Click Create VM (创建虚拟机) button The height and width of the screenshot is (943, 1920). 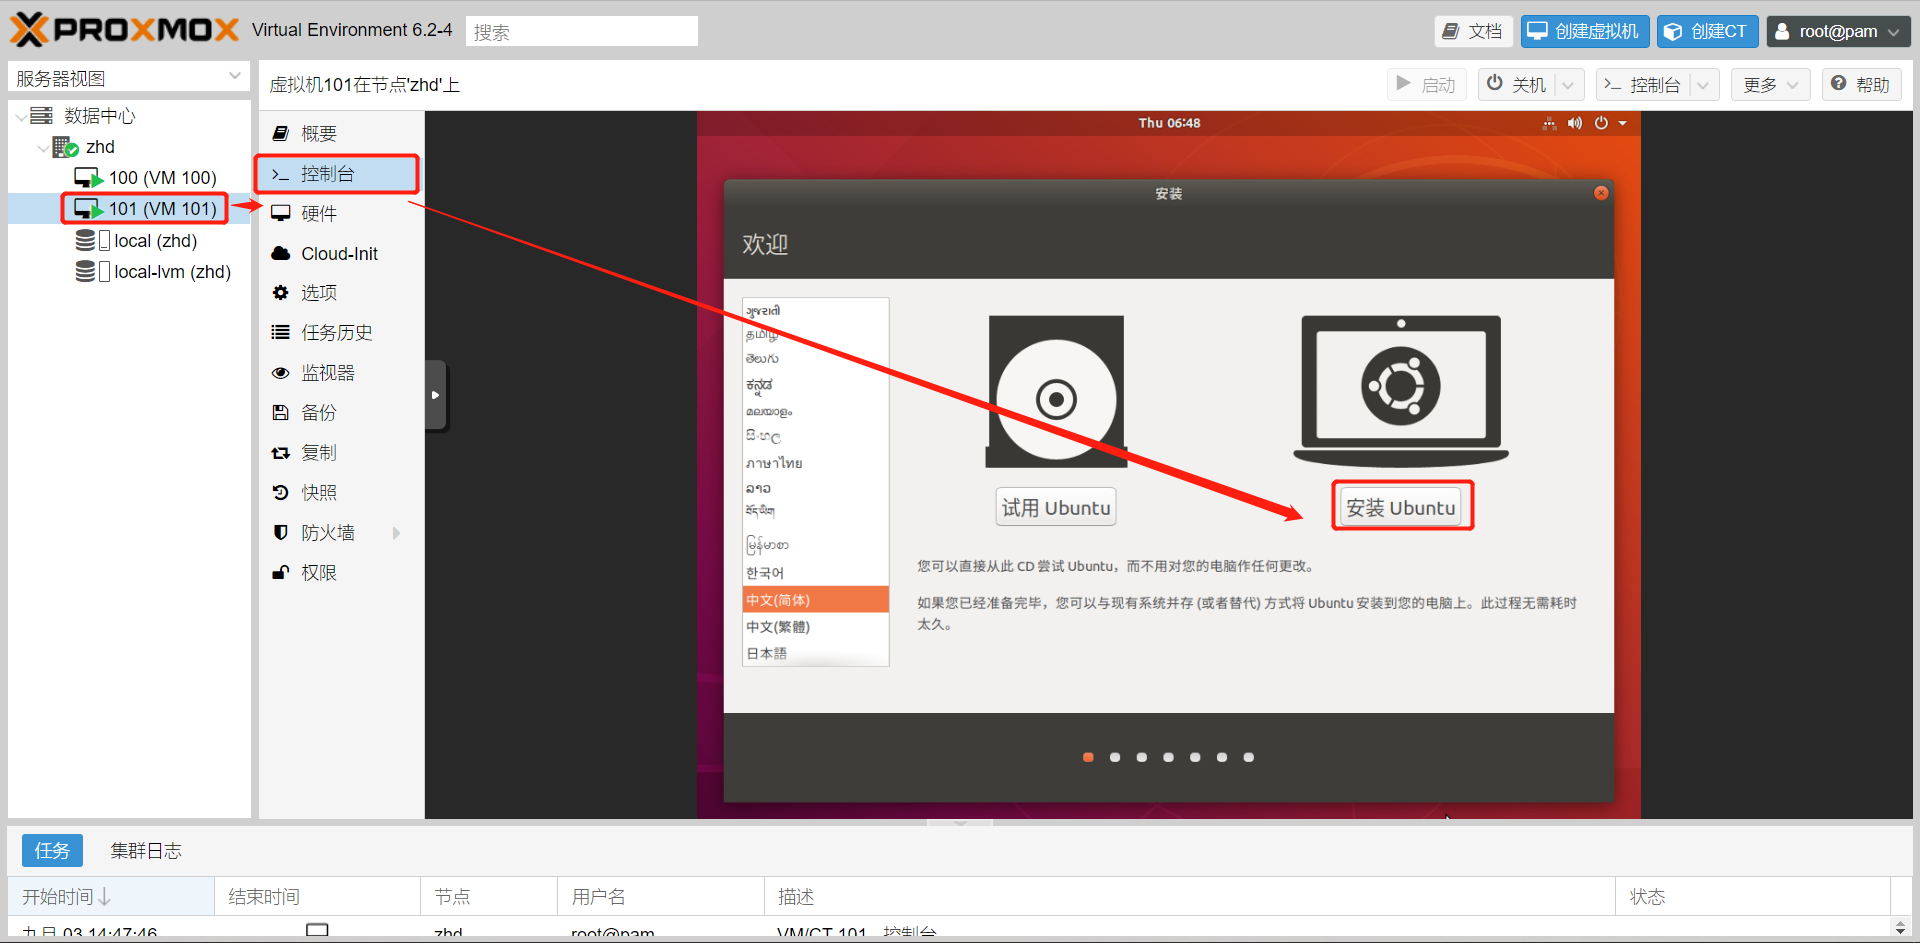[1584, 31]
